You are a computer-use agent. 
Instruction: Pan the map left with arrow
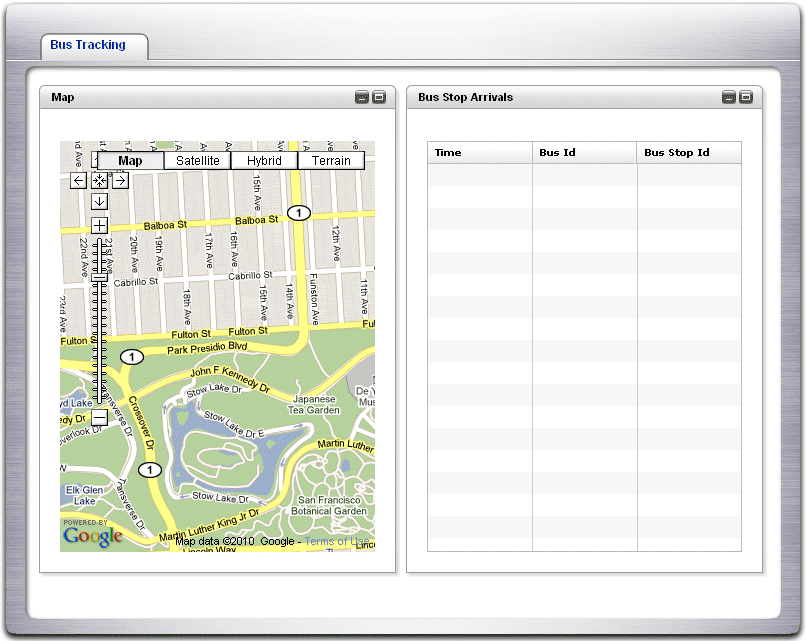(78, 180)
